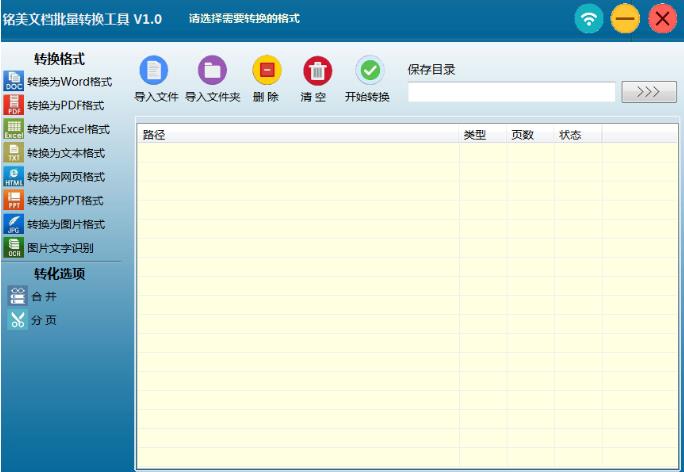Click the Start Conversion (开始转换) checkmark icon
This screenshot has width=684, height=472.
368,71
